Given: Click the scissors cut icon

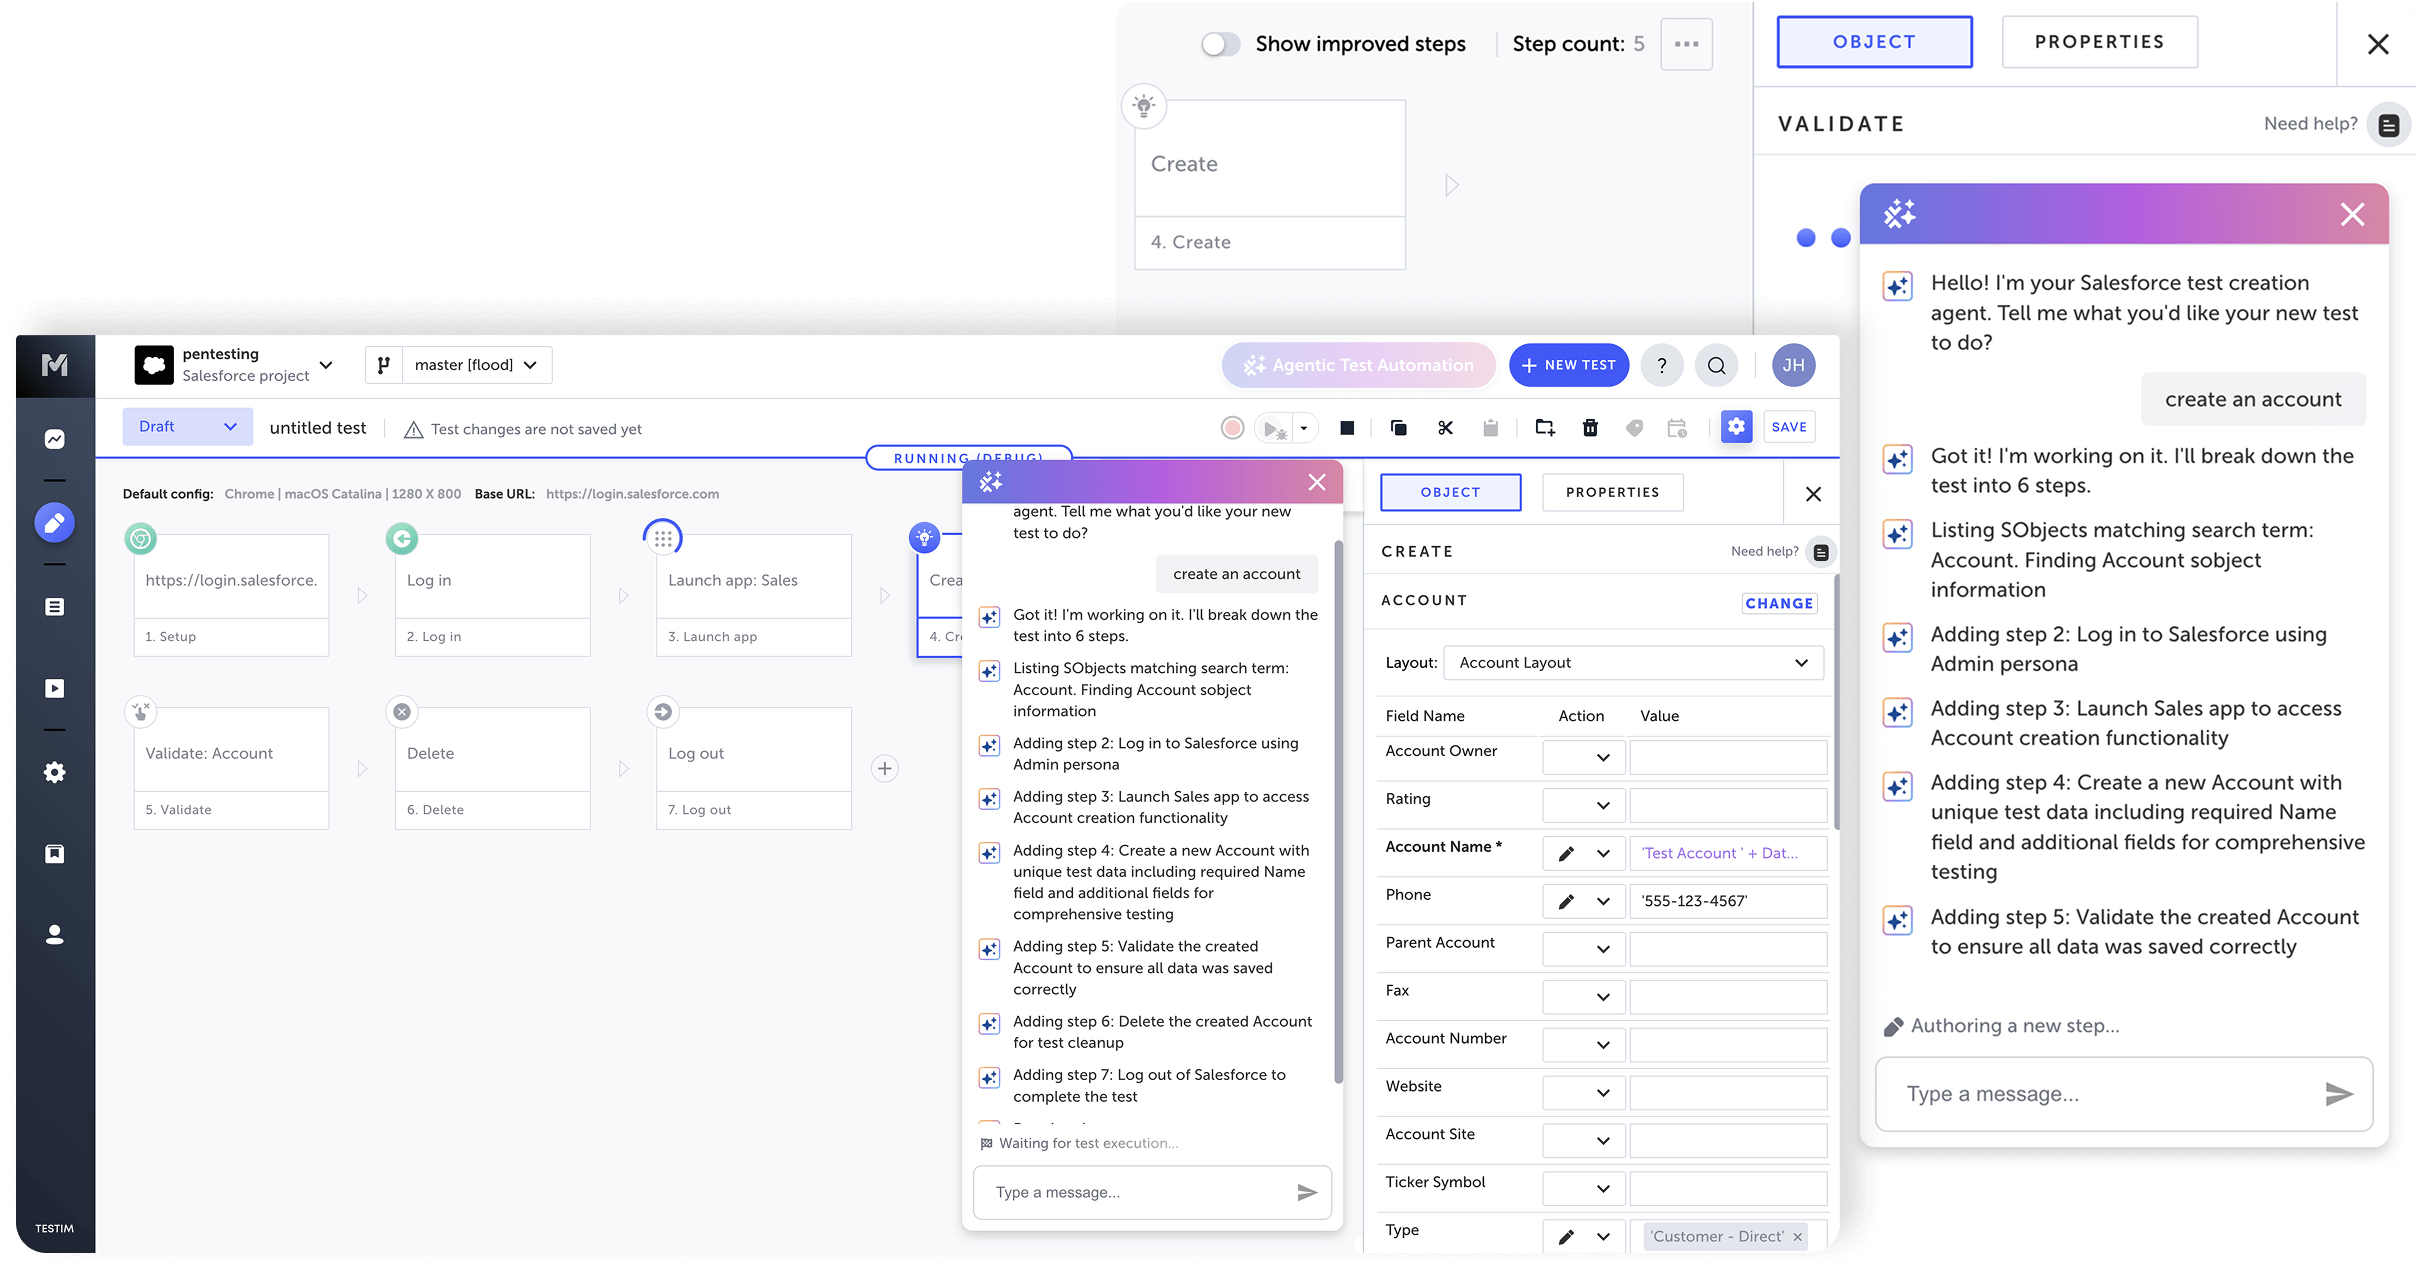Looking at the screenshot, I should [1445, 428].
